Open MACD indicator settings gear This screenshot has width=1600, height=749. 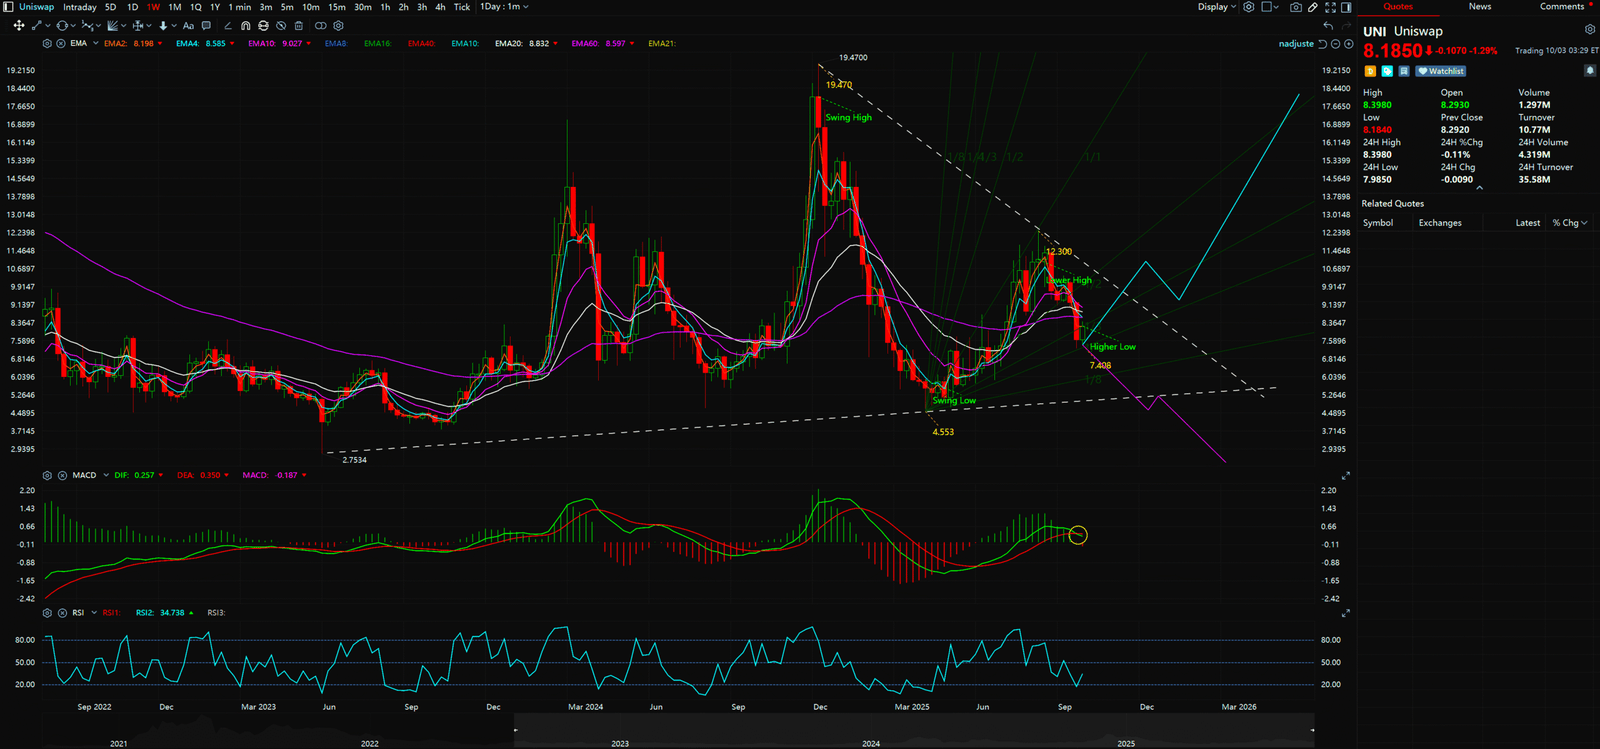coord(47,475)
